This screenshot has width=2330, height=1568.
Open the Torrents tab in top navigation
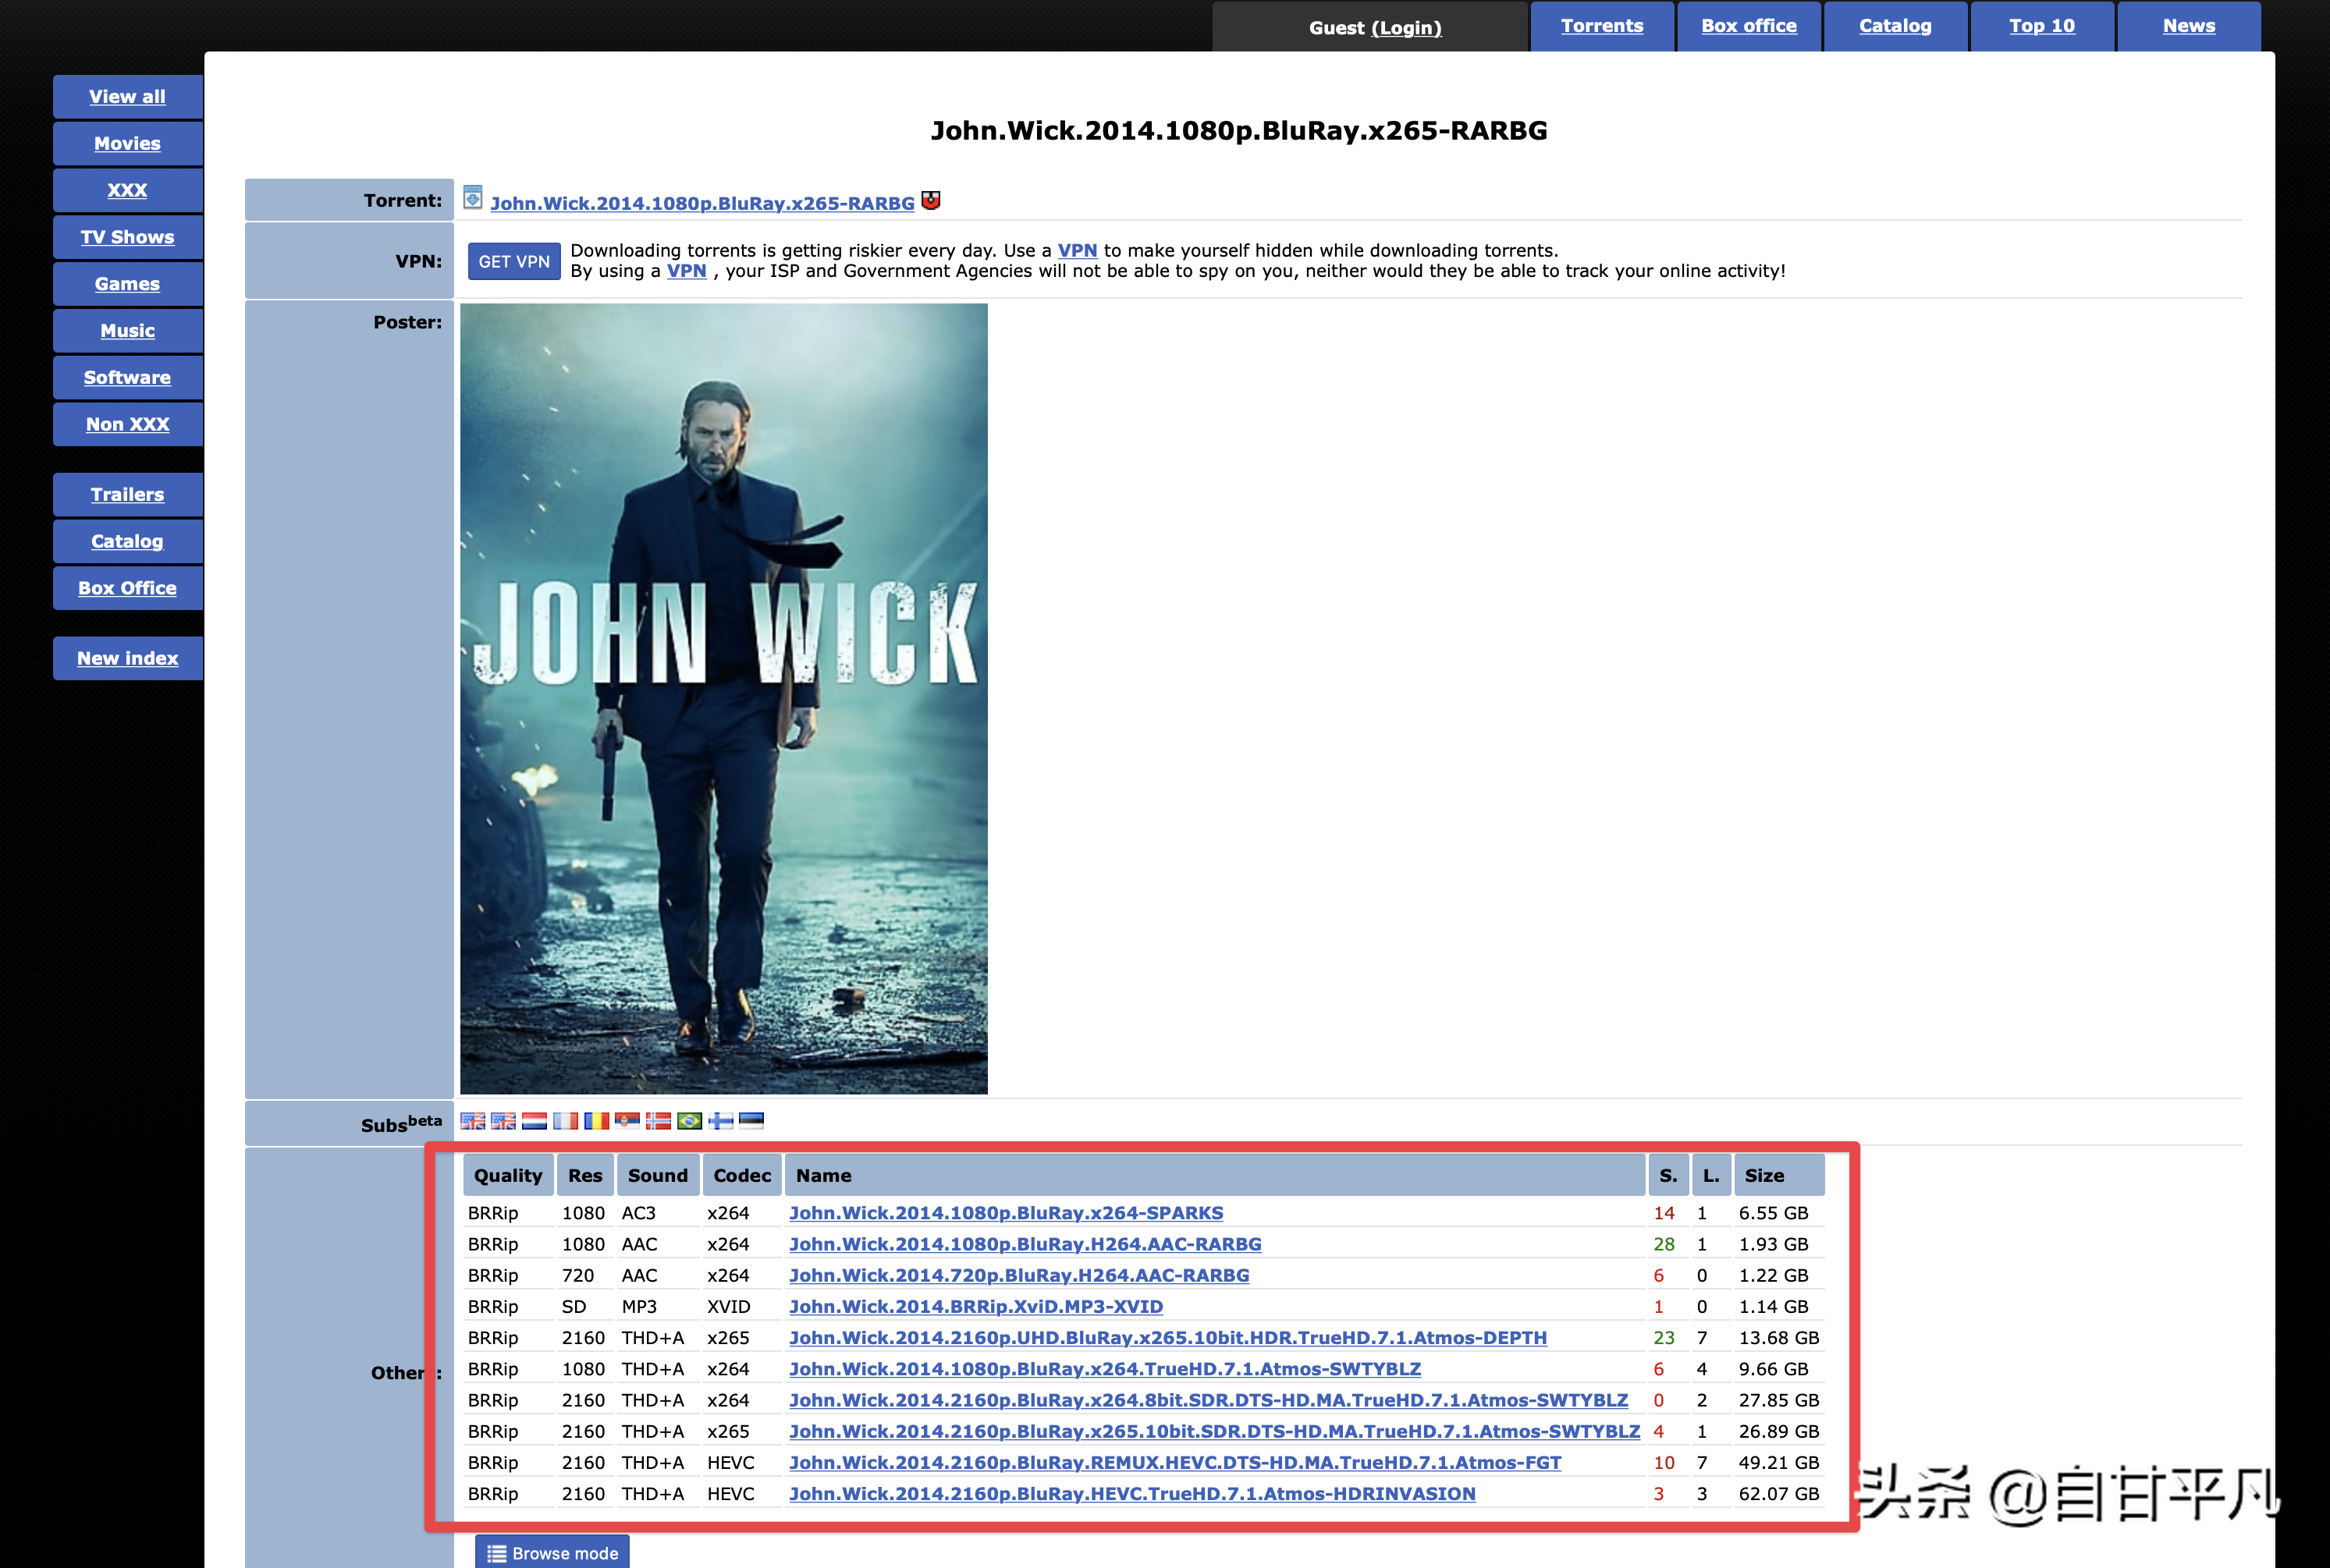pos(1601,26)
